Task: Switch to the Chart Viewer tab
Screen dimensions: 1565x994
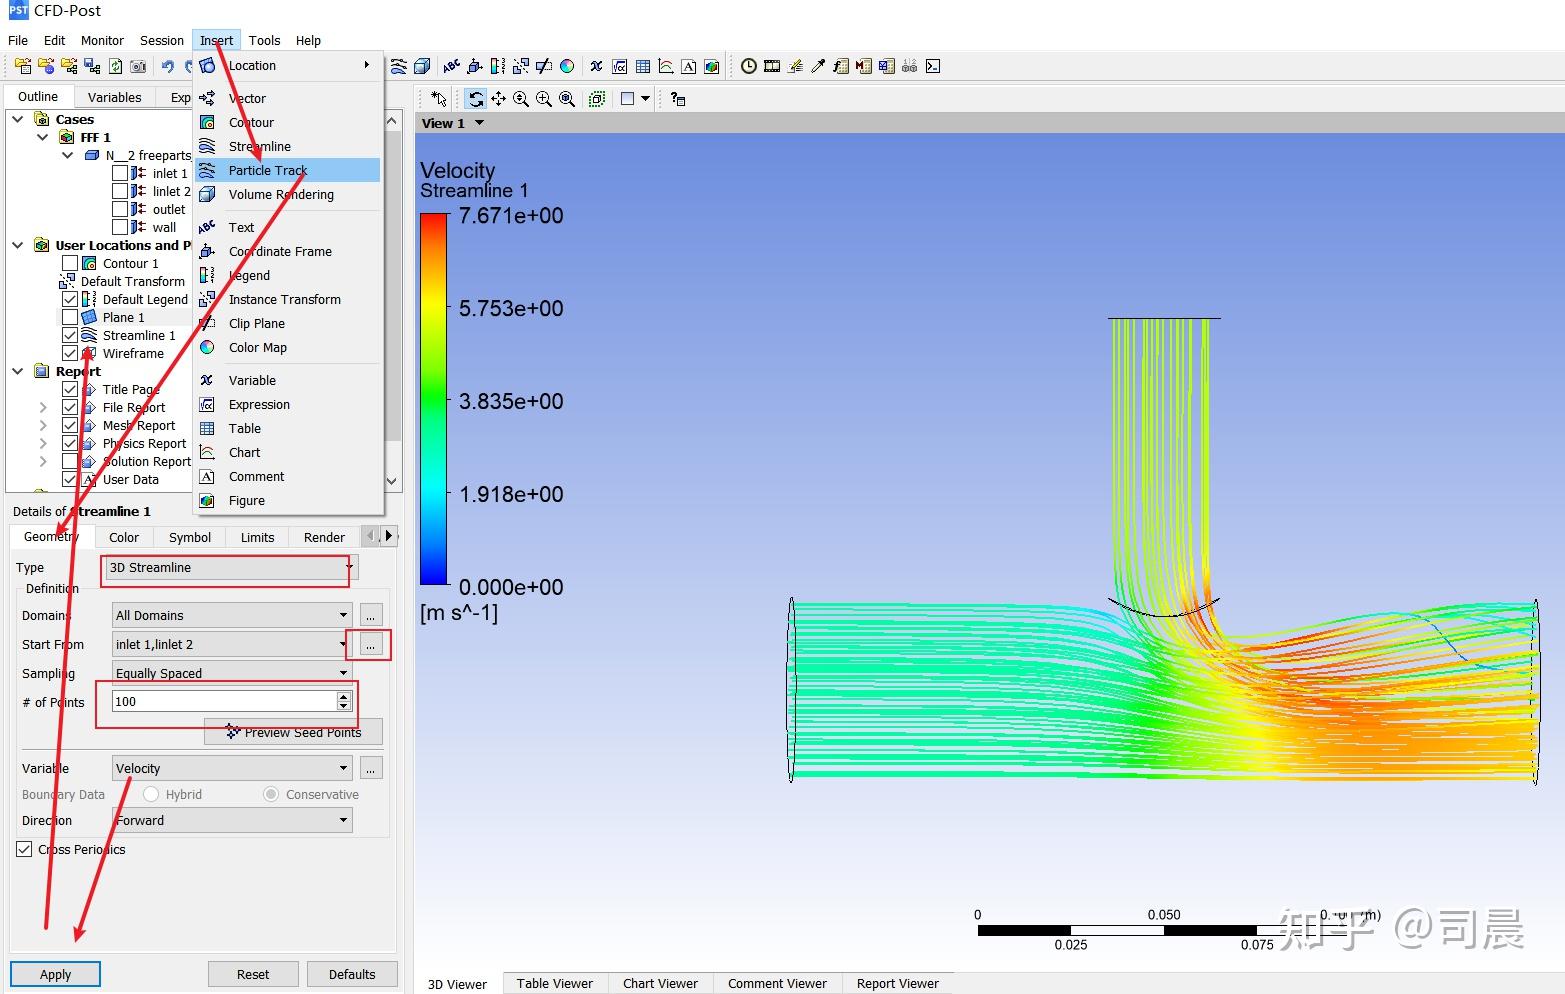Action: coord(660,983)
